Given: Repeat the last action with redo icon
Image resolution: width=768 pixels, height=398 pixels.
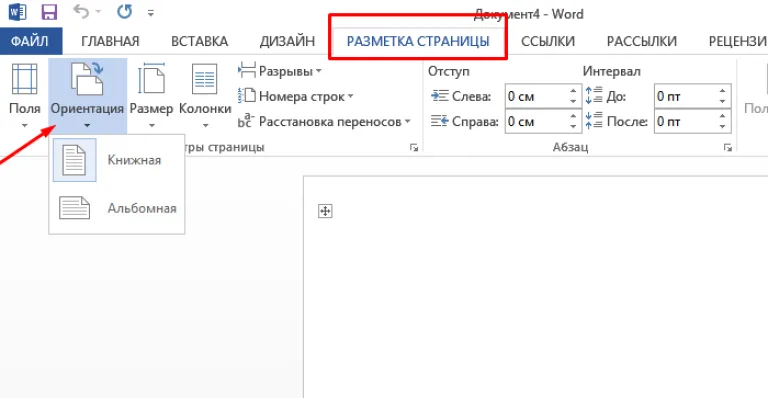Looking at the screenshot, I should (x=124, y=11).
